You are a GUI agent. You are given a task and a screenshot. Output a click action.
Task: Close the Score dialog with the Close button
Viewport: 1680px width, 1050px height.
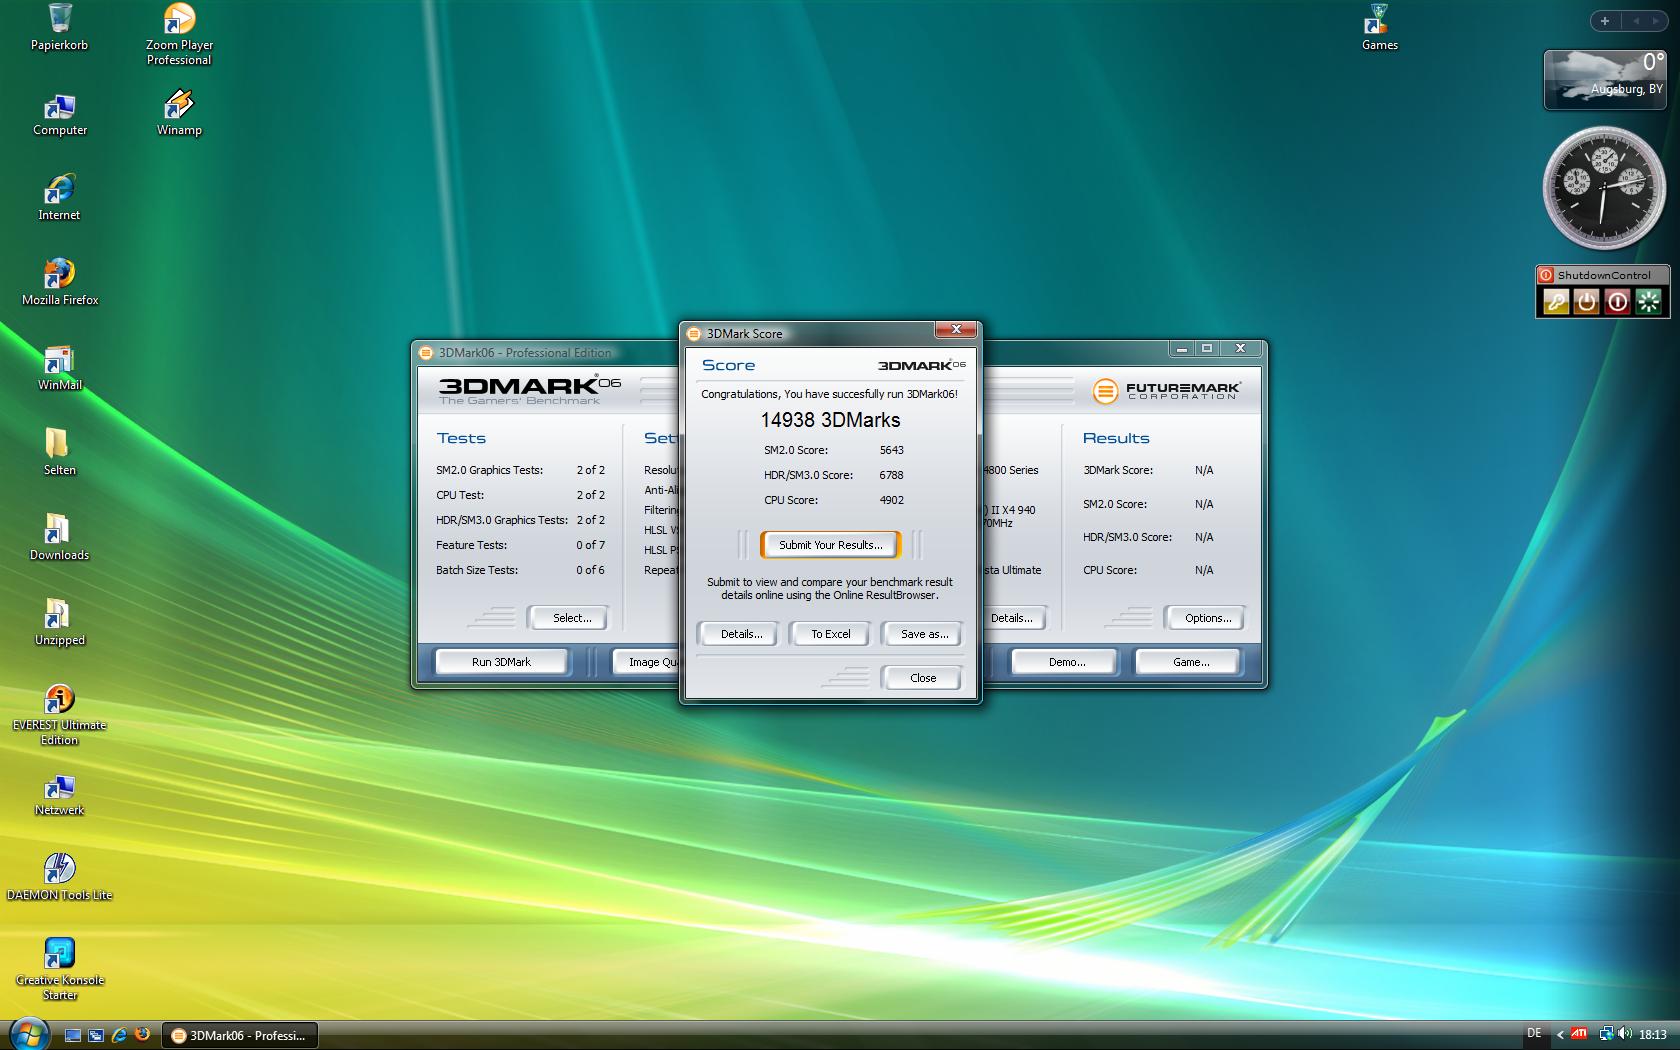pos(922,678)
